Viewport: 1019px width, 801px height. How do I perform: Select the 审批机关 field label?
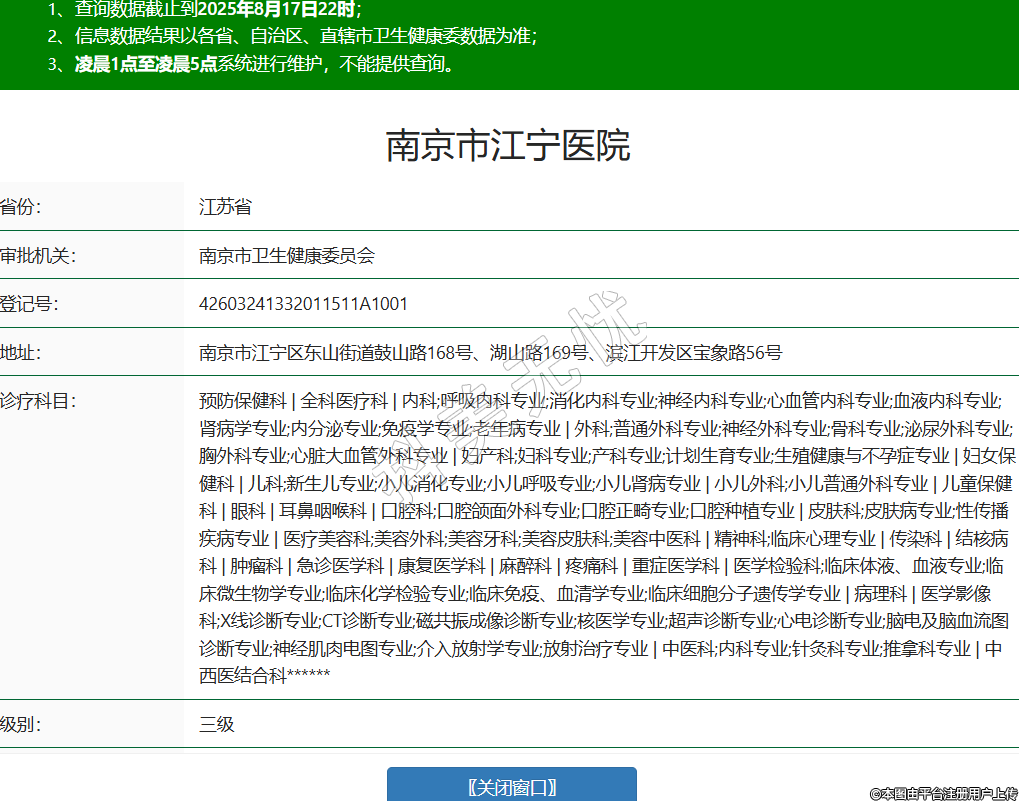(37, 256)
